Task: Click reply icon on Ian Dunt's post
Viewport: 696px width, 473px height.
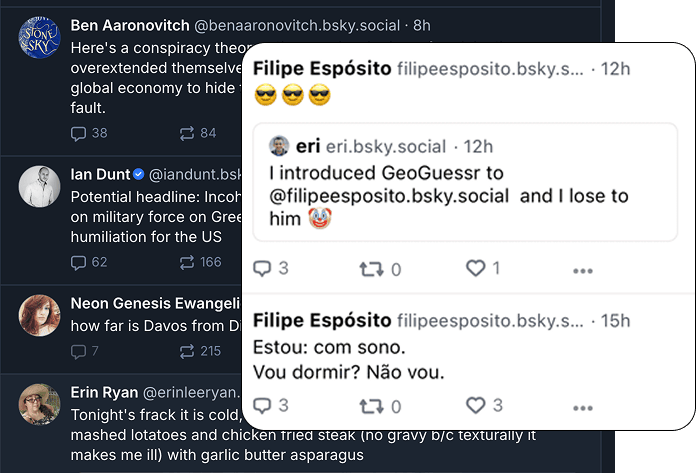Action: (x=79, y=262)
